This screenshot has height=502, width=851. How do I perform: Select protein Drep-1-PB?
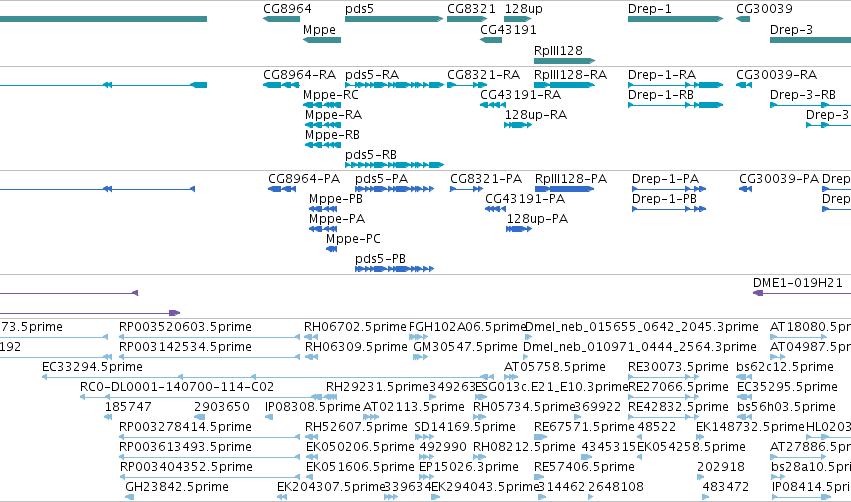[669, 209]
